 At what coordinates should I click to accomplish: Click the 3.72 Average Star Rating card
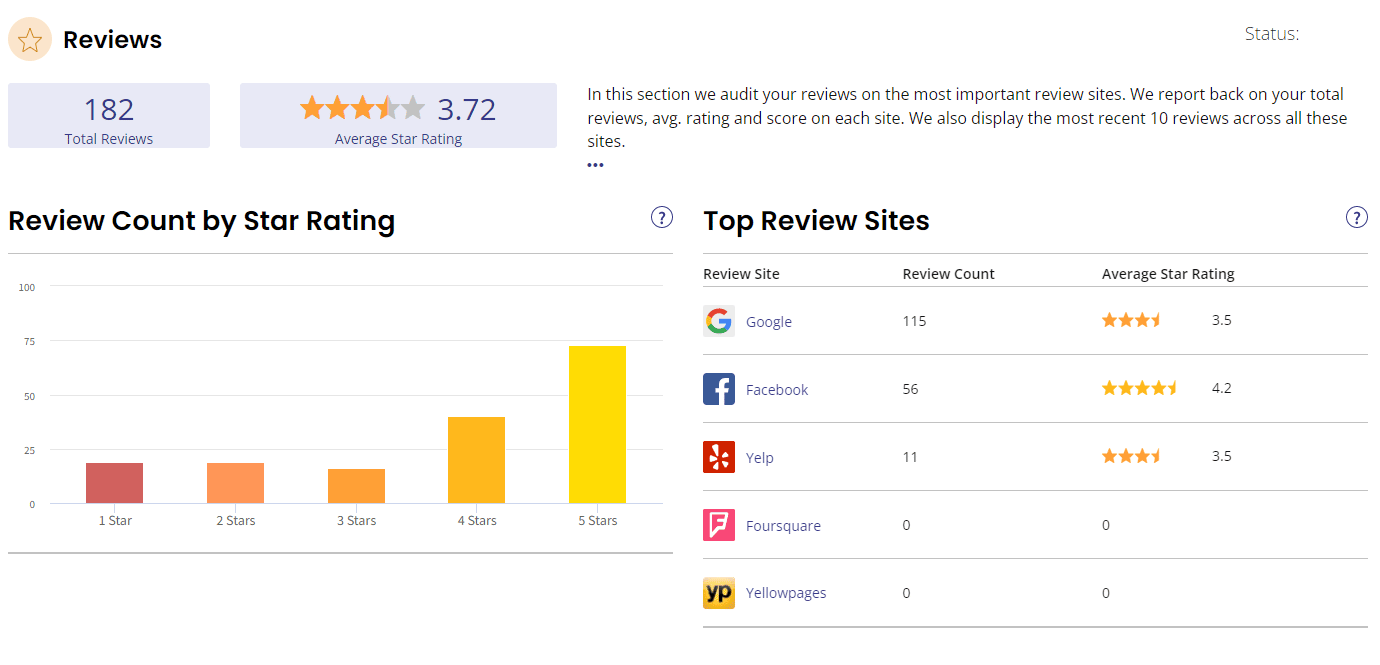[398, 116]
